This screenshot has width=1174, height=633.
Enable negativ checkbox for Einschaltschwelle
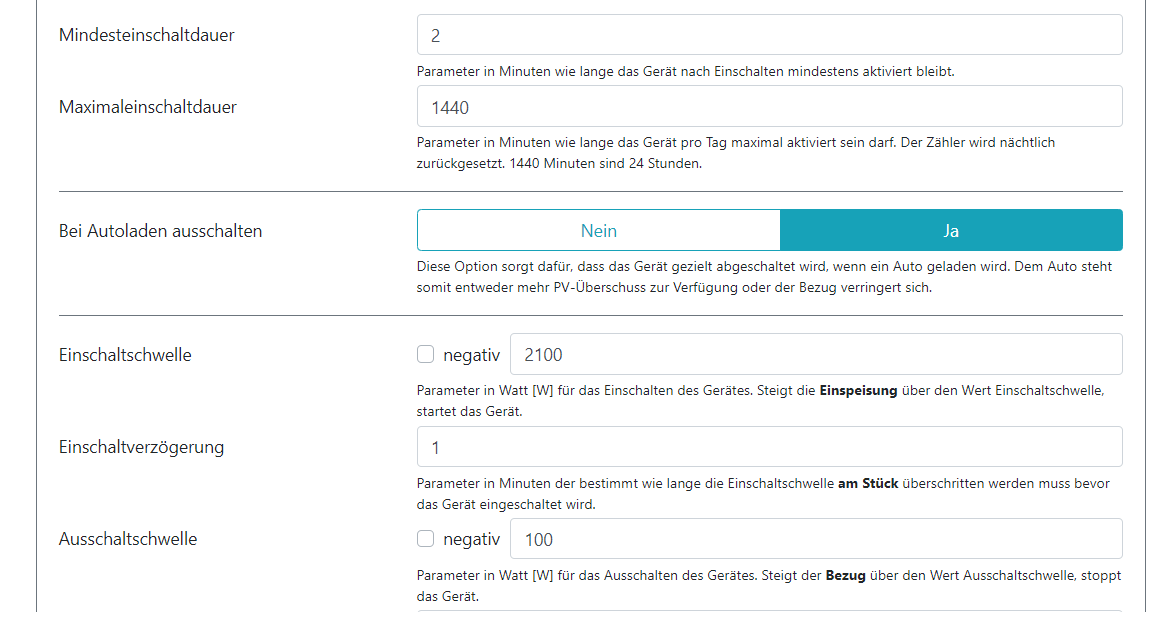point(426,354)
